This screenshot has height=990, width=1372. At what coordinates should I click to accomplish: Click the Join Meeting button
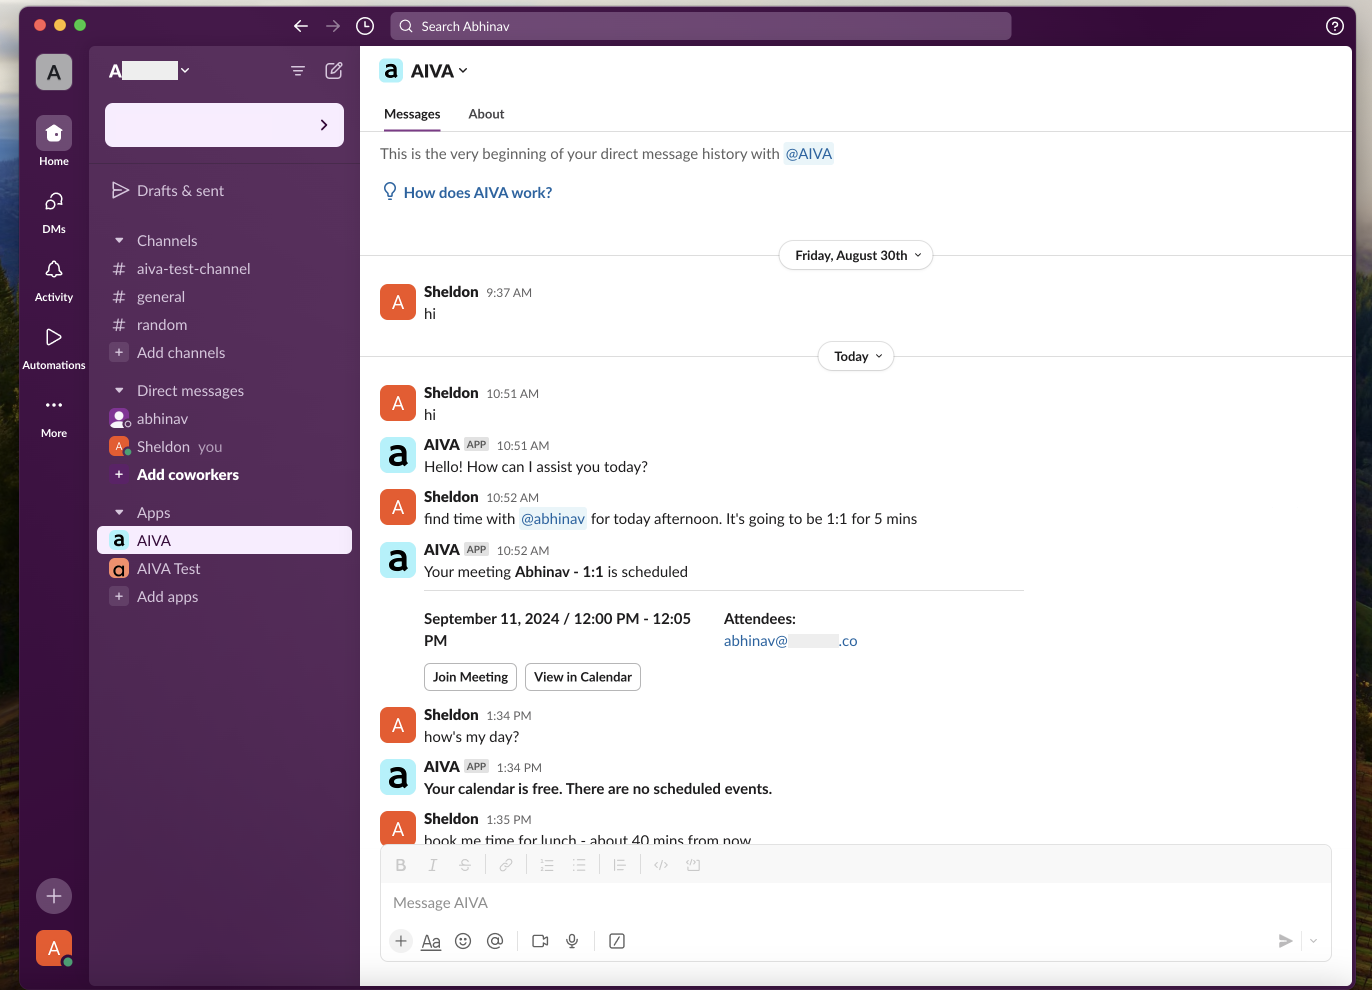(x=470, y=677)
